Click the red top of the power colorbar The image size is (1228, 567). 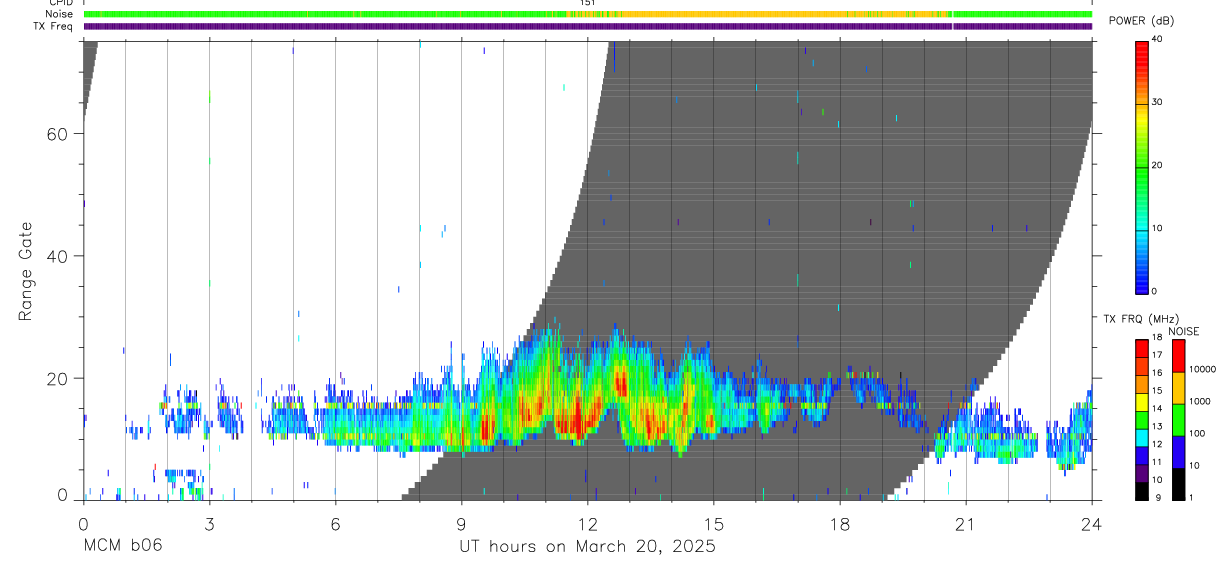[x=1141, y=48]
